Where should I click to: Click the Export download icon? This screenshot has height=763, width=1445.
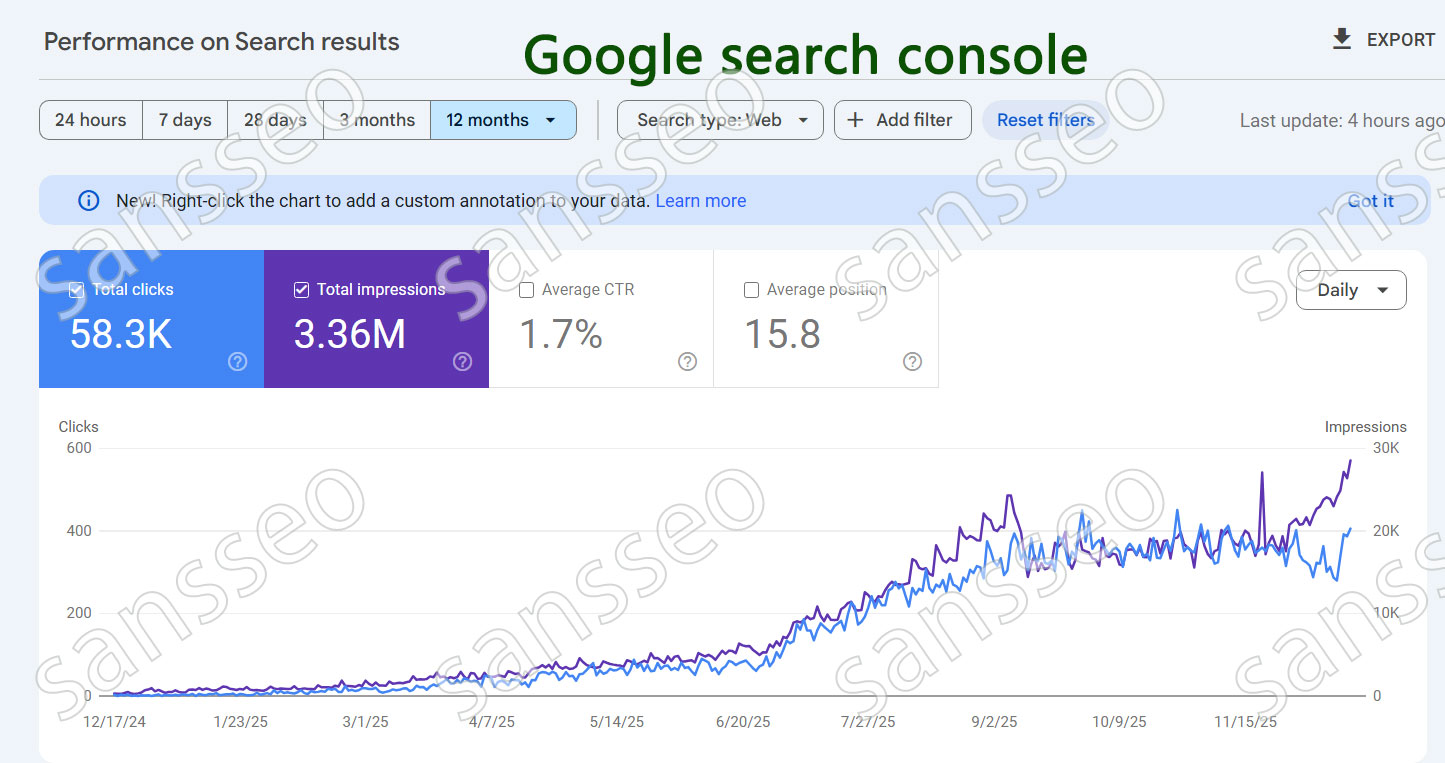1341,39
